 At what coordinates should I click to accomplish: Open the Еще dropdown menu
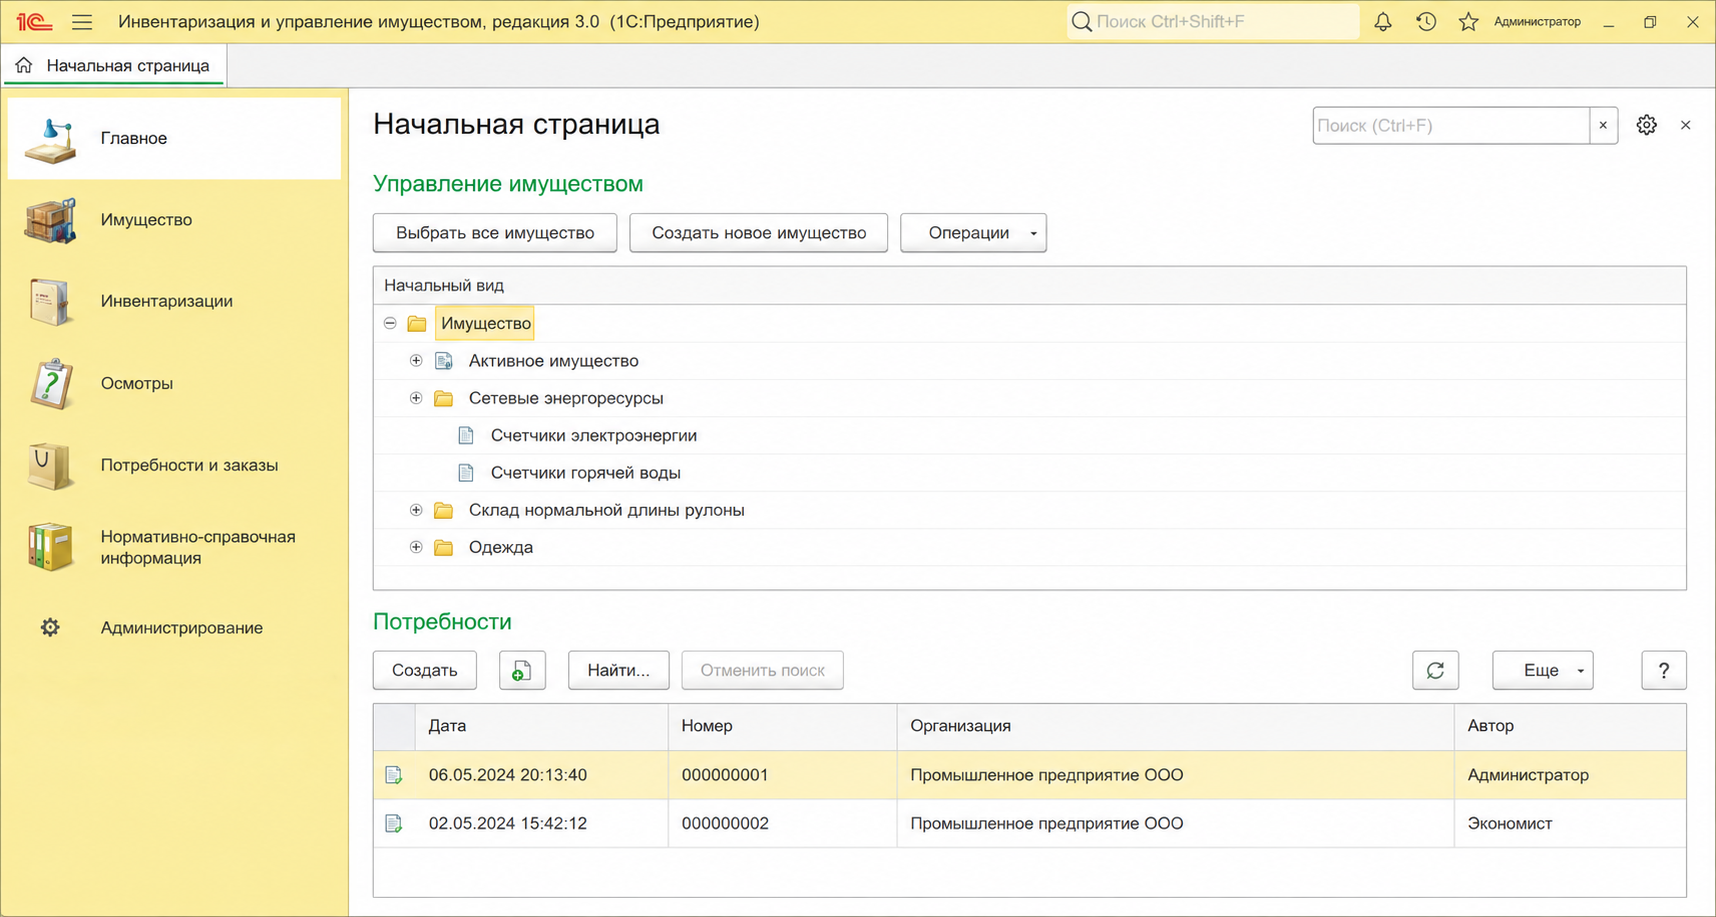1542,670
